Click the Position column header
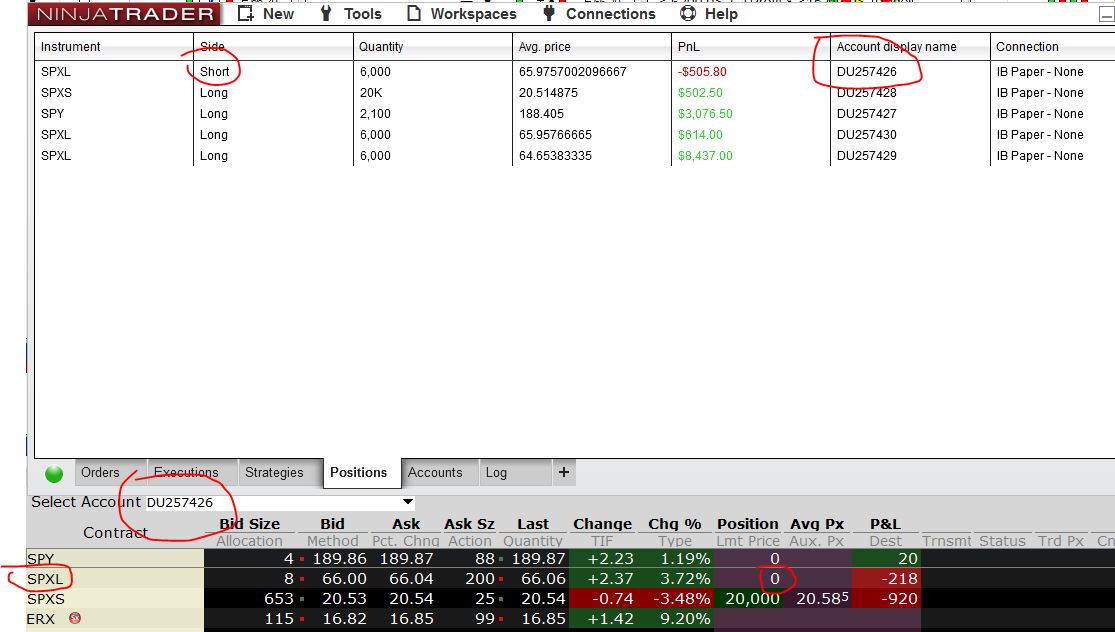 (747, 524)
